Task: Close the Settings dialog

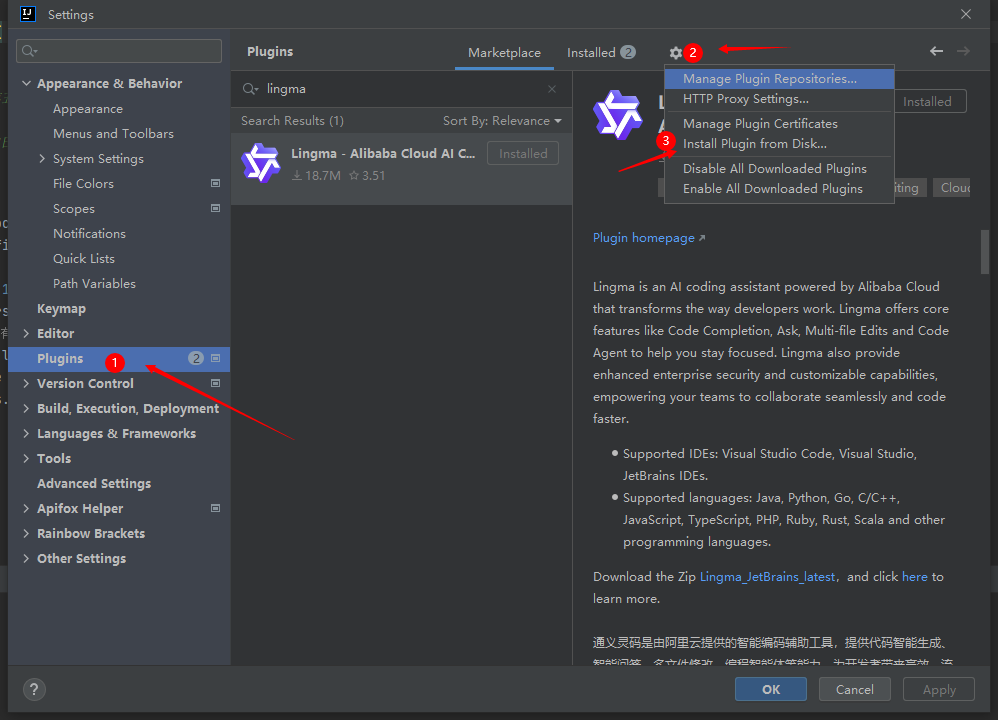Action: tap(966, 14)
